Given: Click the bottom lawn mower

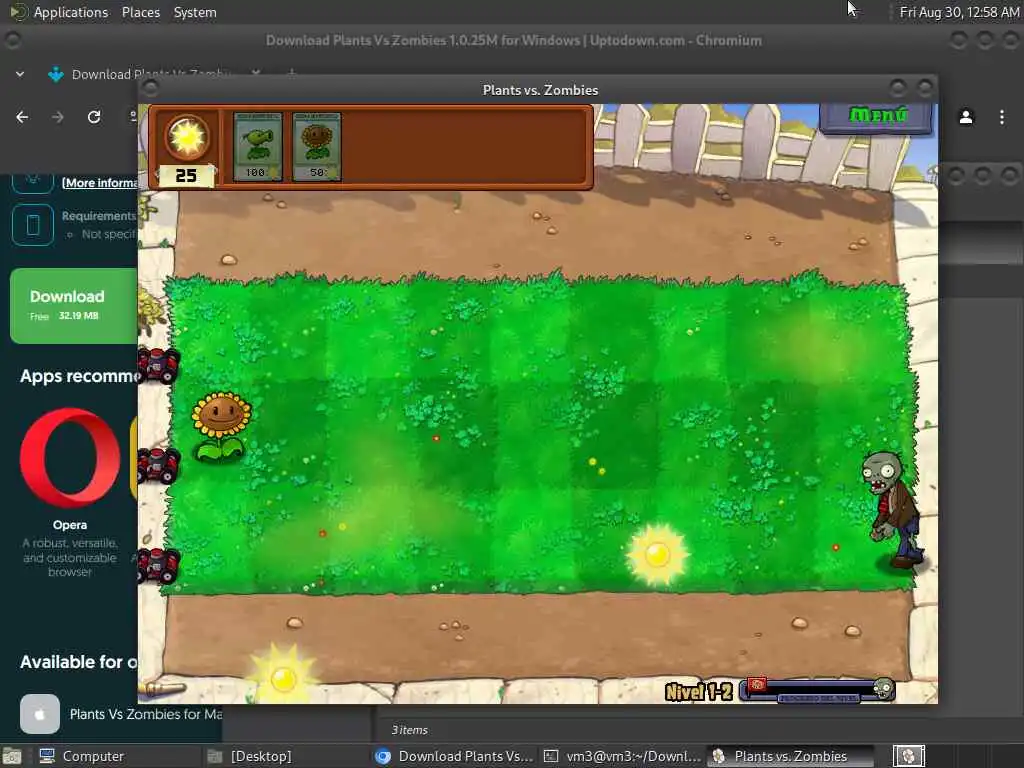Looking at the screenshot, I should pyautogui.click(x=159, y=565).
